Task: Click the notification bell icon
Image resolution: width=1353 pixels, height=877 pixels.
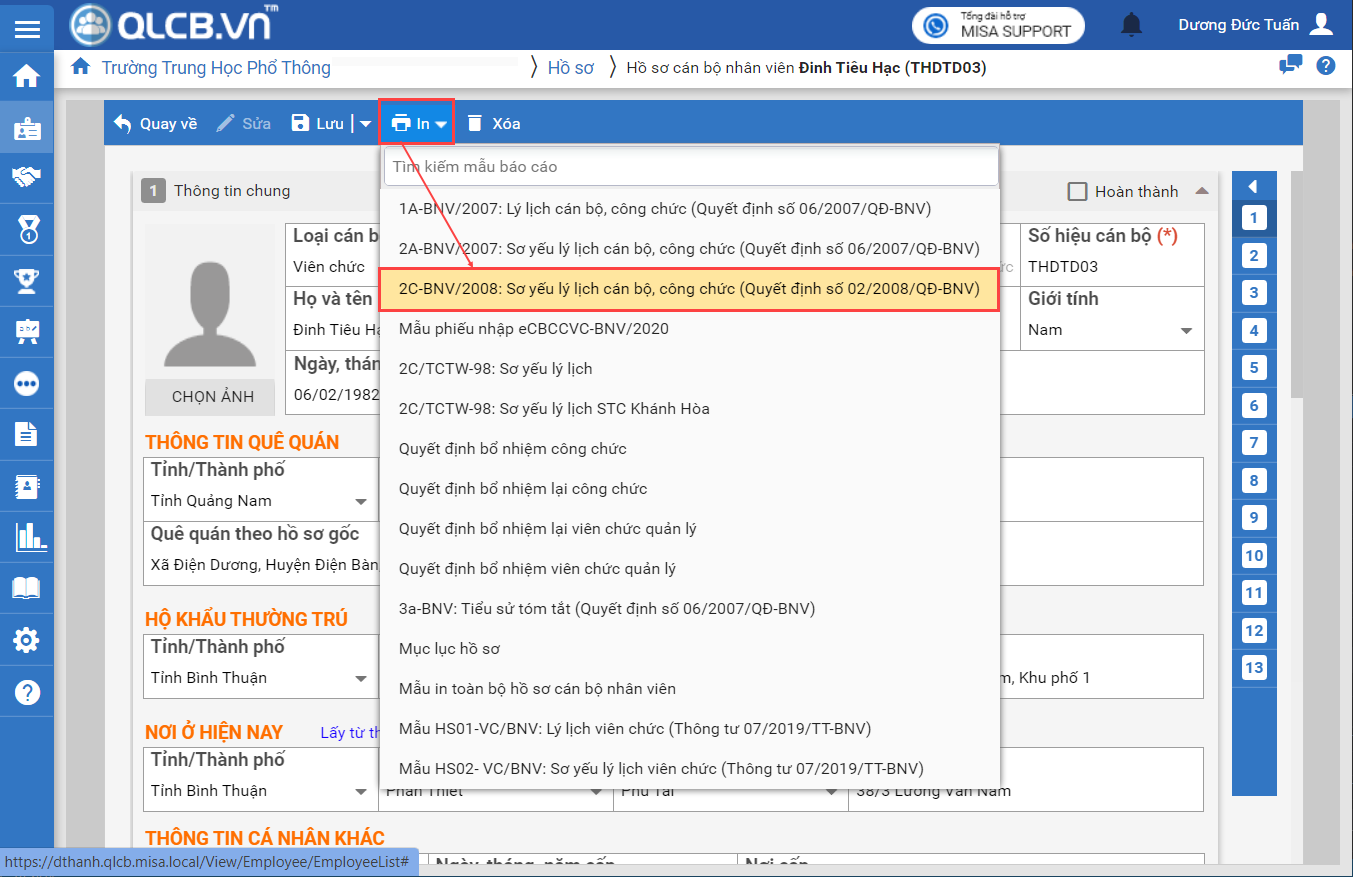Action: coord(1131,25)
